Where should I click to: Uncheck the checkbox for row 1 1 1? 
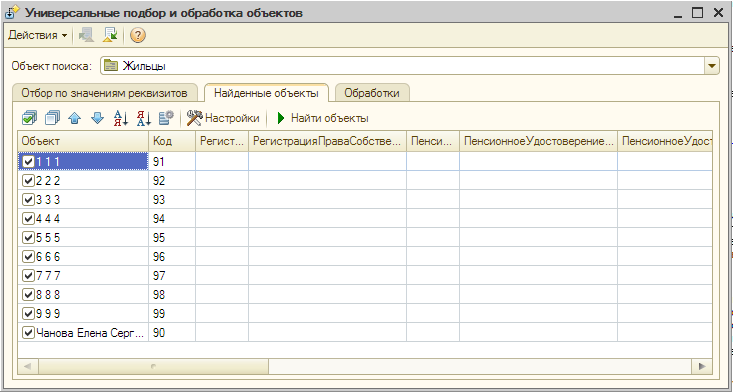(x=29, y=162)
